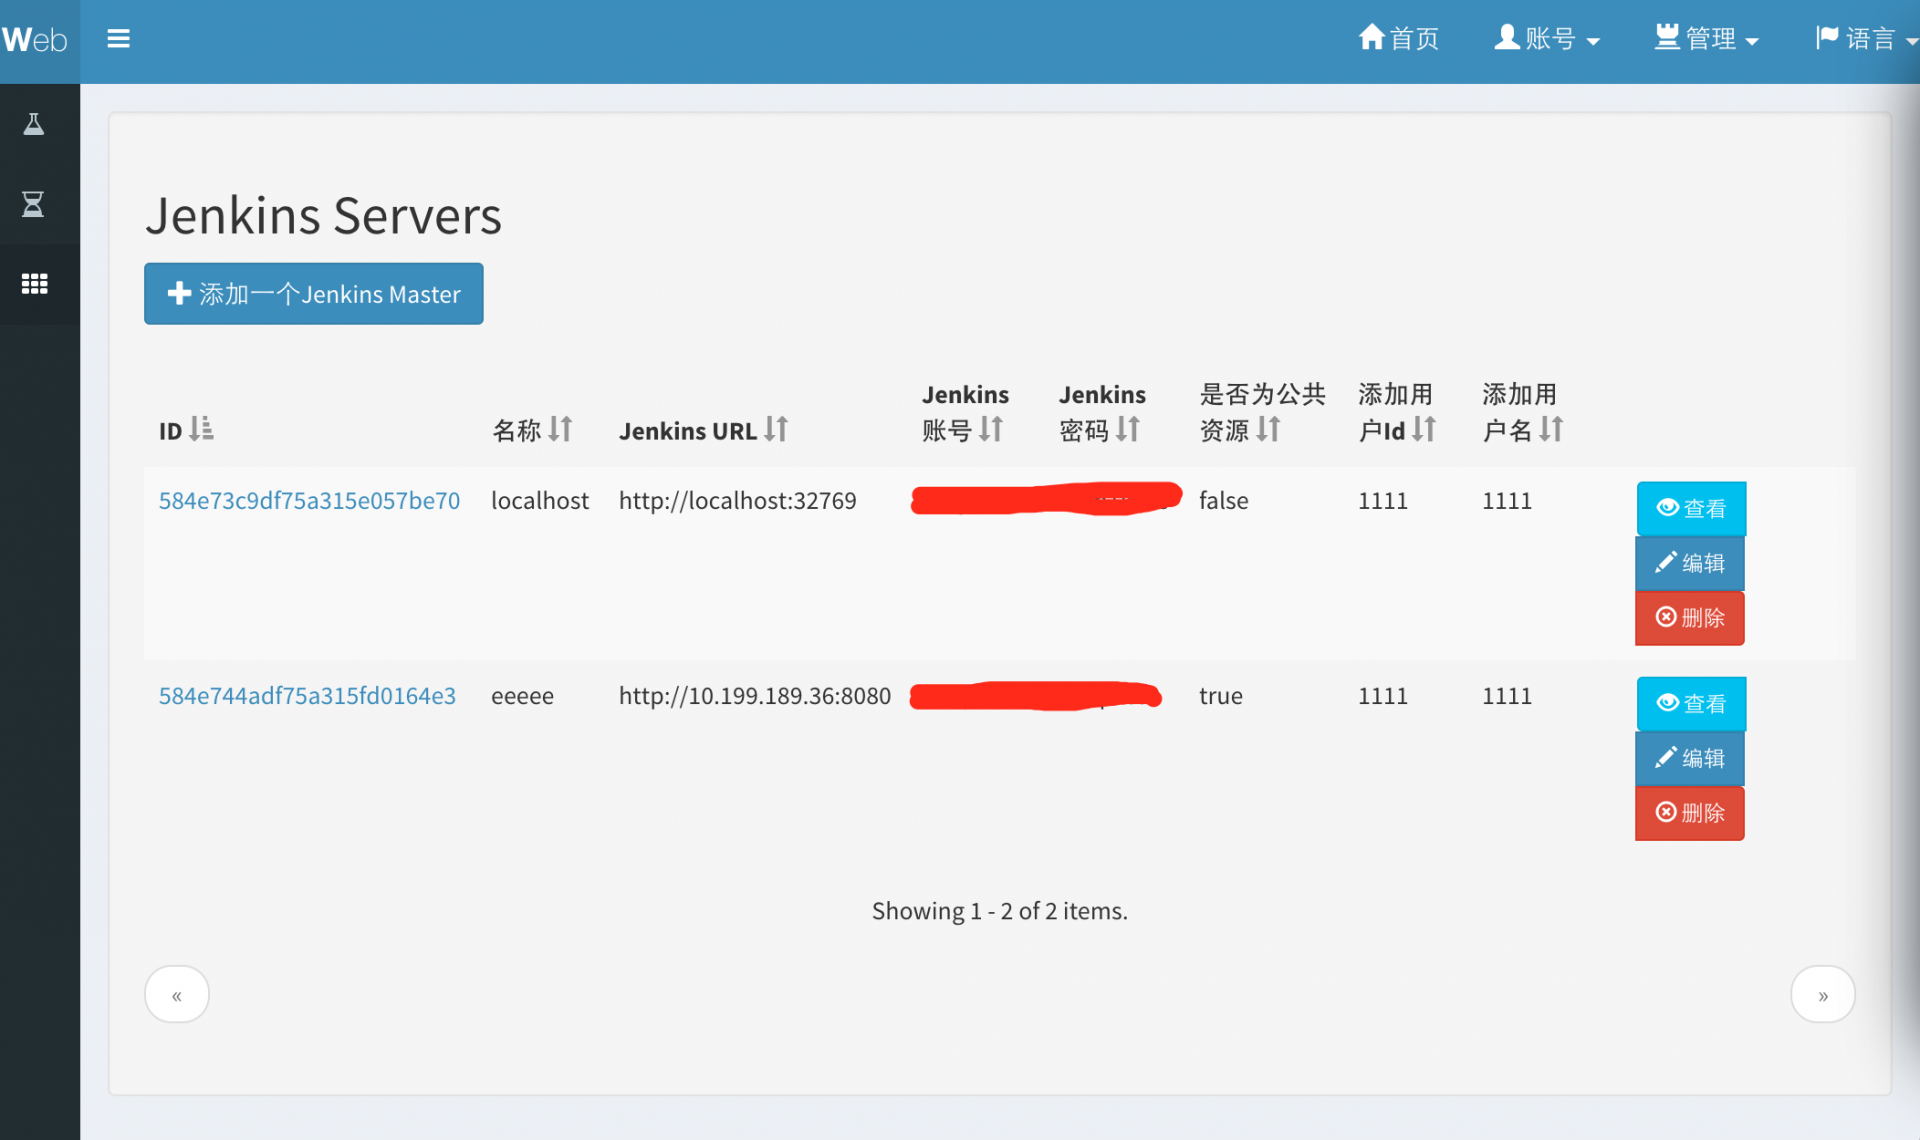Click the localhost name cell
The width and height of the screenshot is (1920, 1140).
coord(540,500)
